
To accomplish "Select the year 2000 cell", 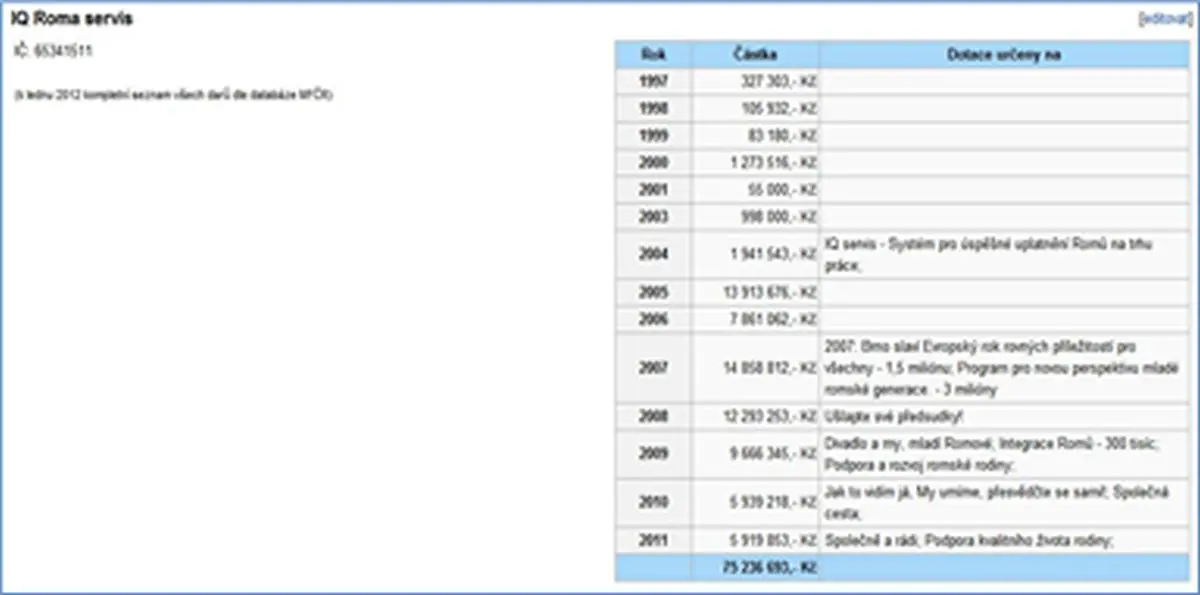I will tap(653, 162).
